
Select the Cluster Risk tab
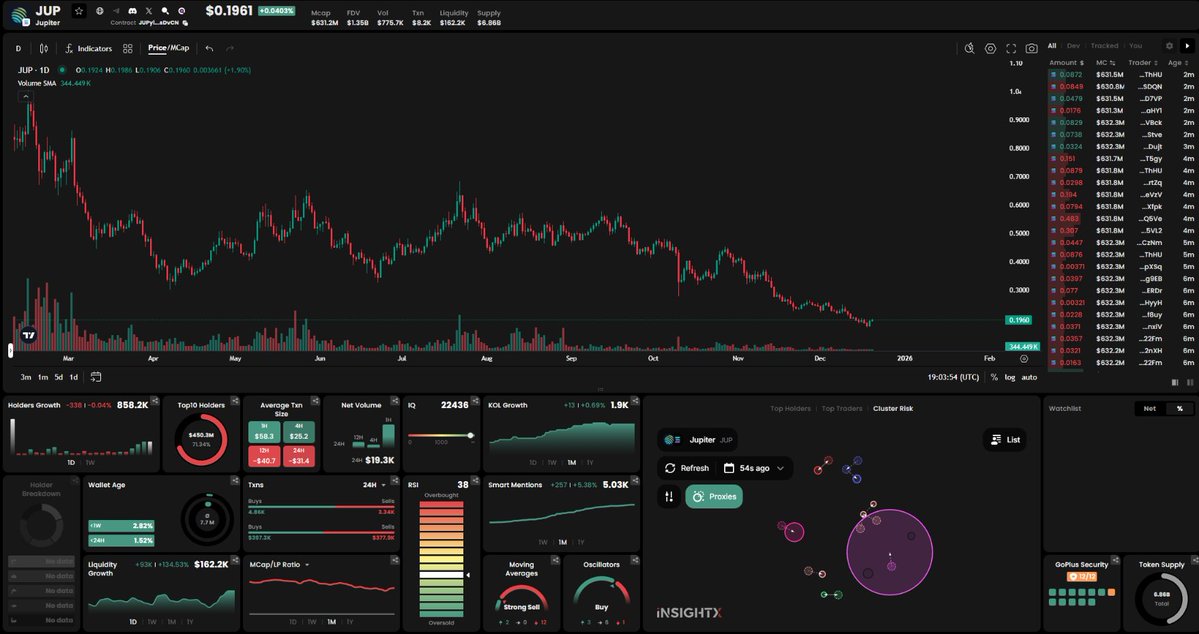[x=893, y=408]
